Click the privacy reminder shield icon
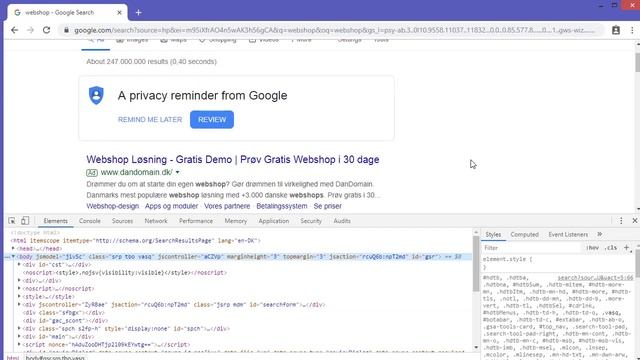This screenshot has height=360, width=640. [96, 96]
